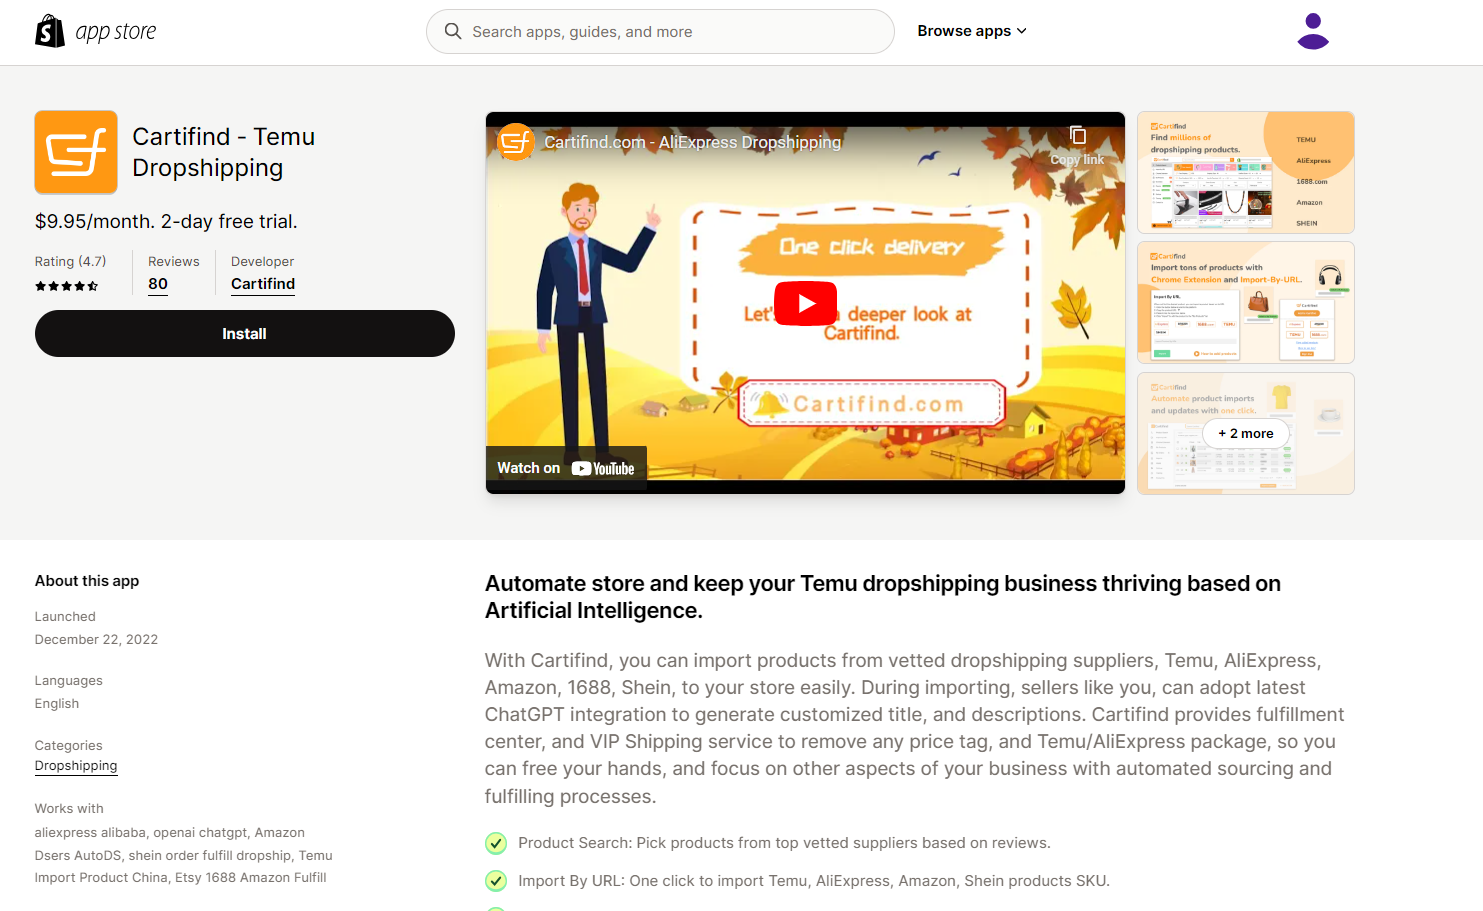The image size is (1483, 911).
Task: Open the Dropshipping category link
Action: [76, 766]
